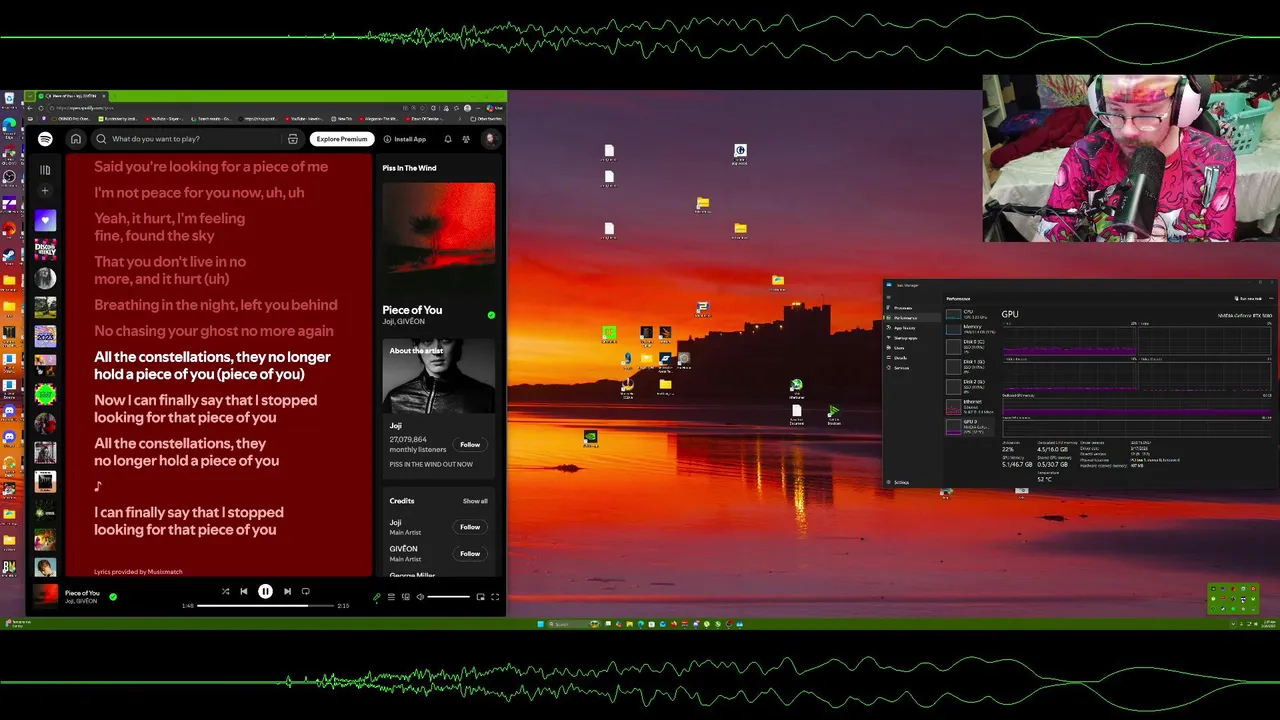Skip to the next track

click(287, 591)
